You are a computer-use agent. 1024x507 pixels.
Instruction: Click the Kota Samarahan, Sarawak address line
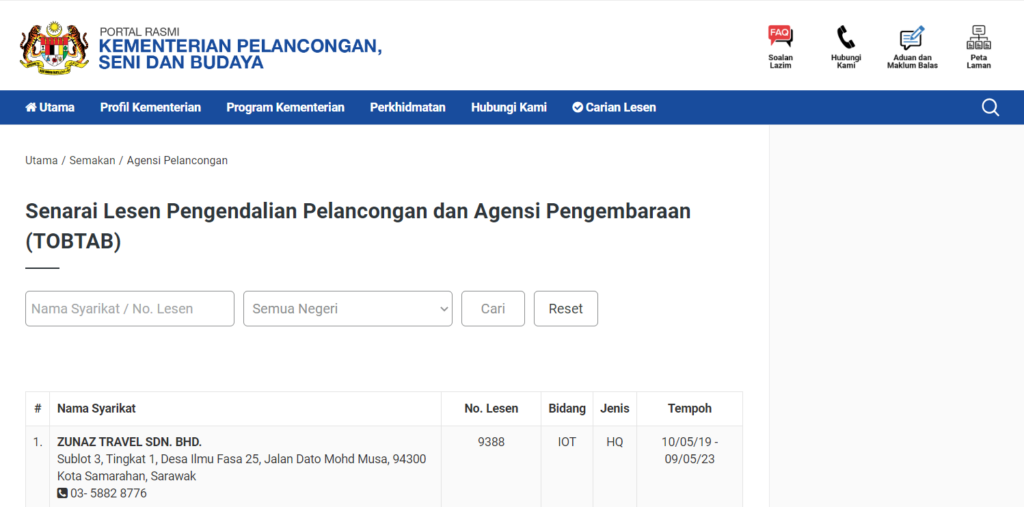click(x=127, y=476)
